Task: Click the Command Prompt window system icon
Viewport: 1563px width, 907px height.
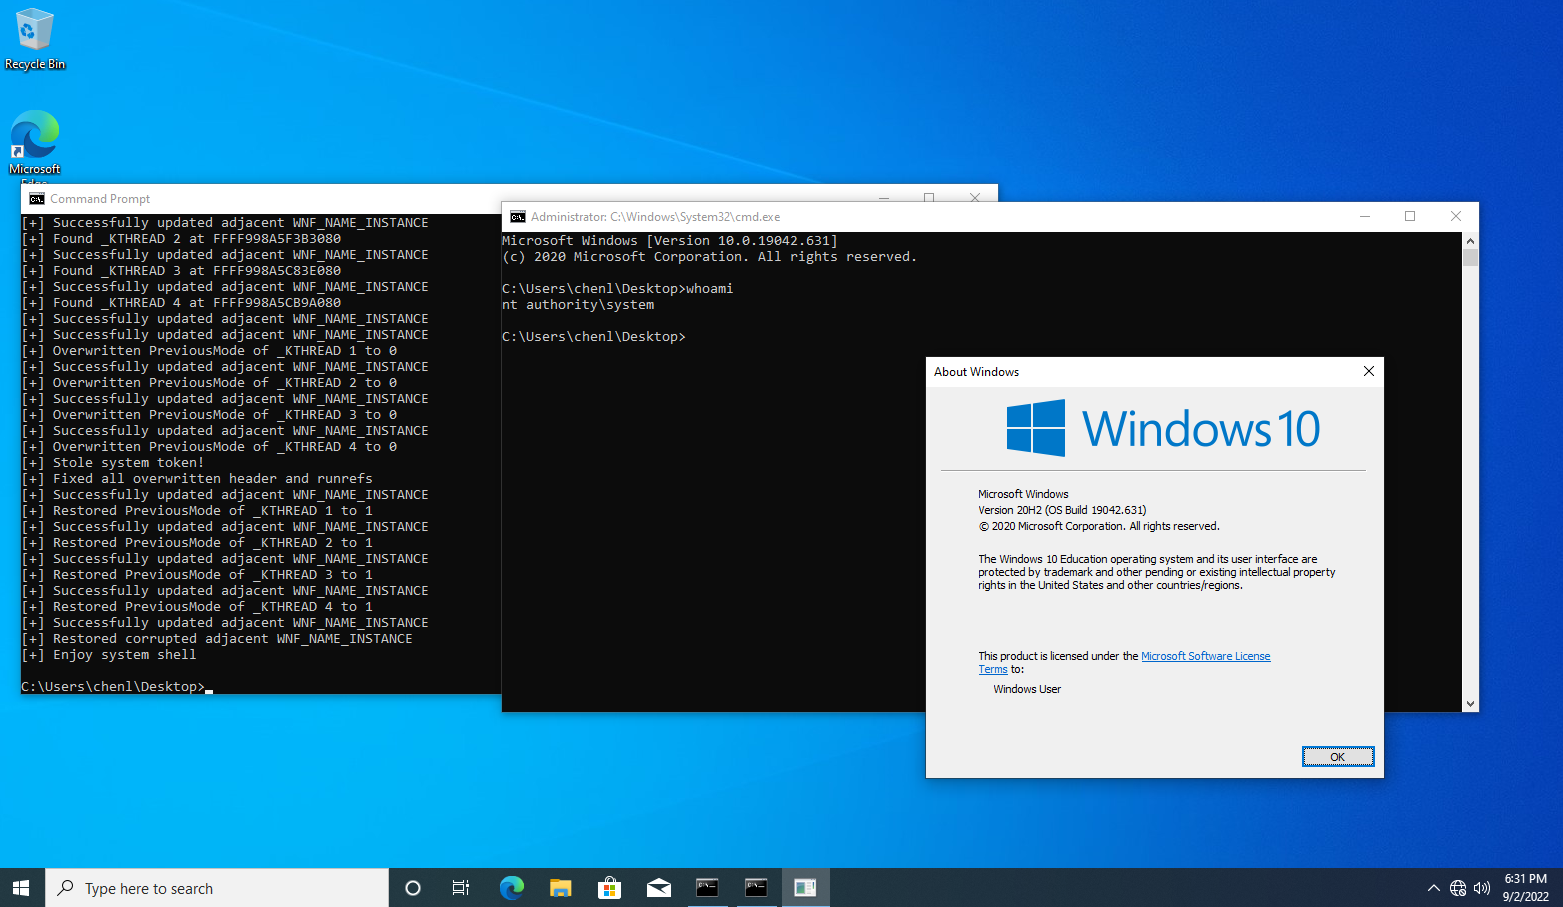Action: point(37,199)
